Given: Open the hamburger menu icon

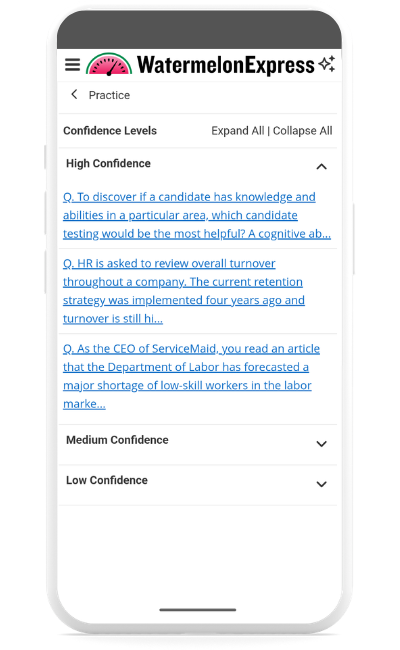Looking at the screenshot, I should (x=73, y=65).
